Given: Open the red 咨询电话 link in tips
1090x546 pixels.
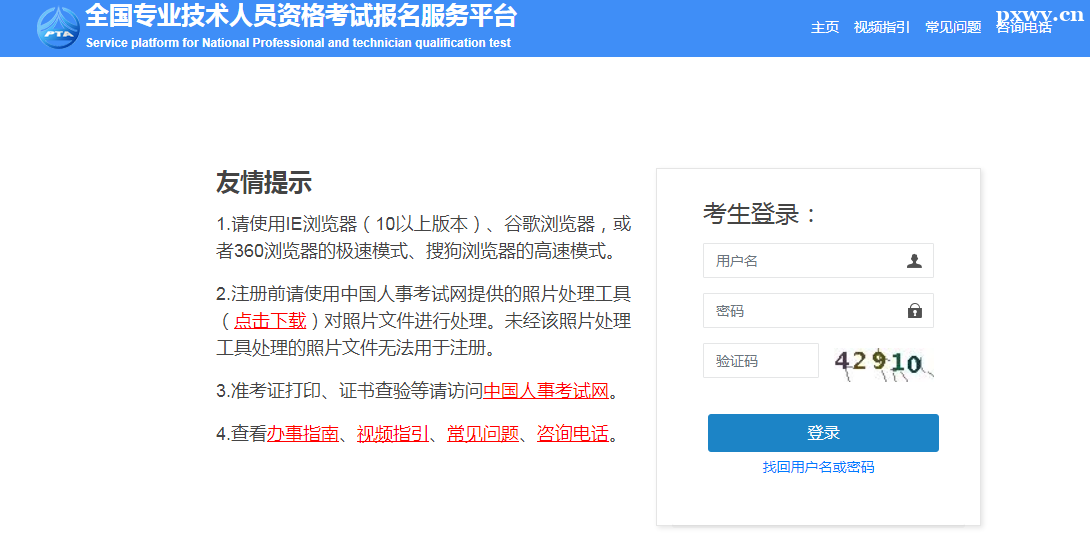Looking at the screenshot, I should click(x=573, y=434).
